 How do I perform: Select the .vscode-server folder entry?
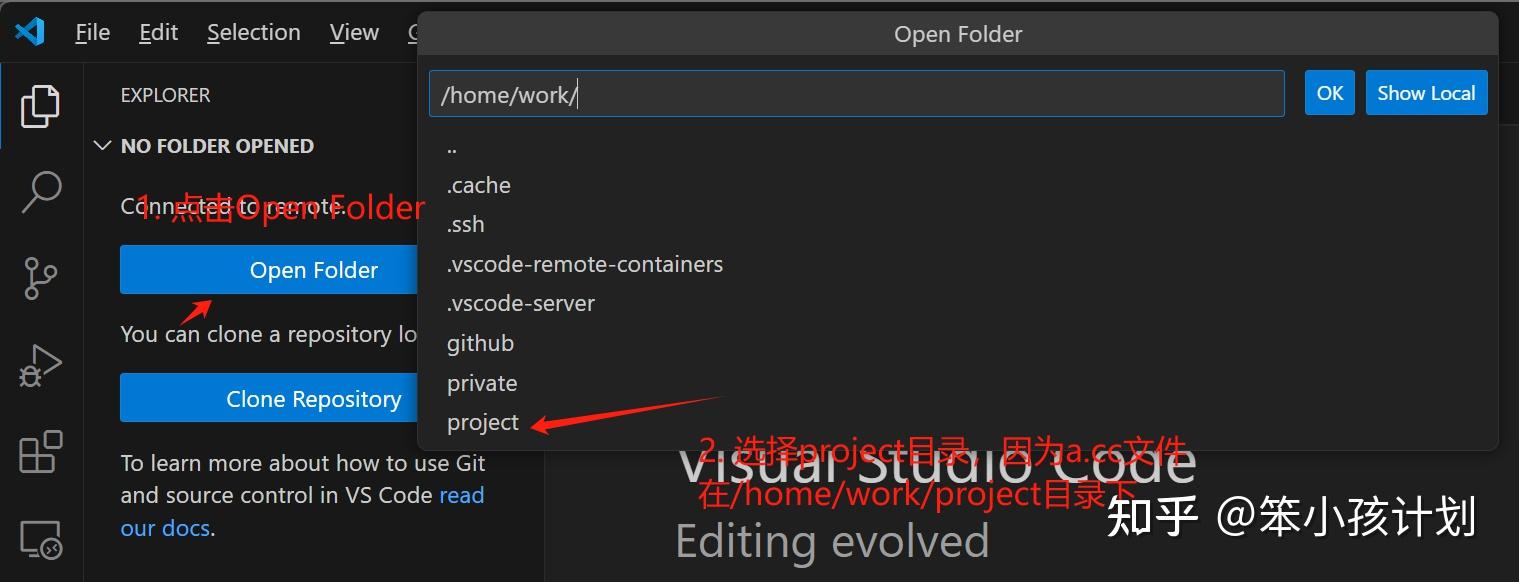pyautogui.click(x=521, y=303)
